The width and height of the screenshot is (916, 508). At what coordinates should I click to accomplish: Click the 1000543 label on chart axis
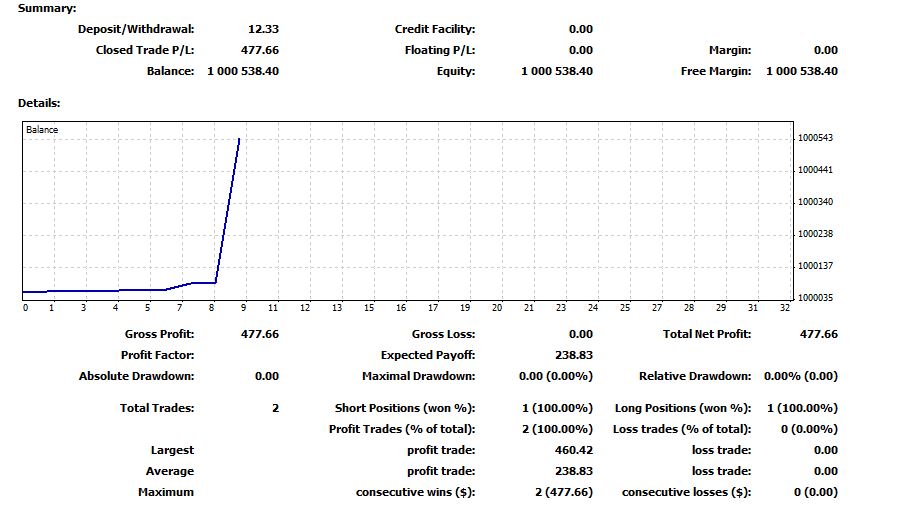point(816,138)
